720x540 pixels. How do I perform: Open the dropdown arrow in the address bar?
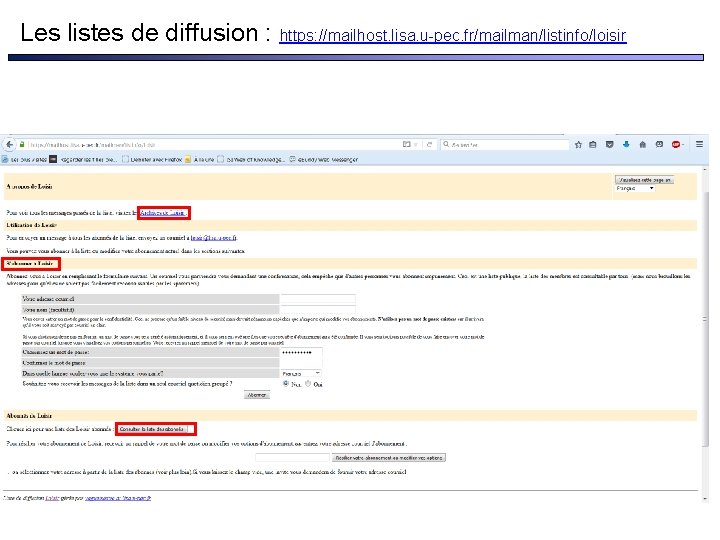click(x=416, y=145)
